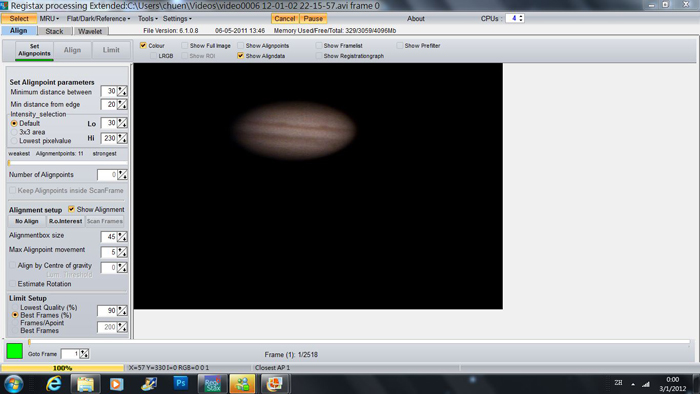
Task: Switch to the Stack tab
Action: click(x=54, y=31)
